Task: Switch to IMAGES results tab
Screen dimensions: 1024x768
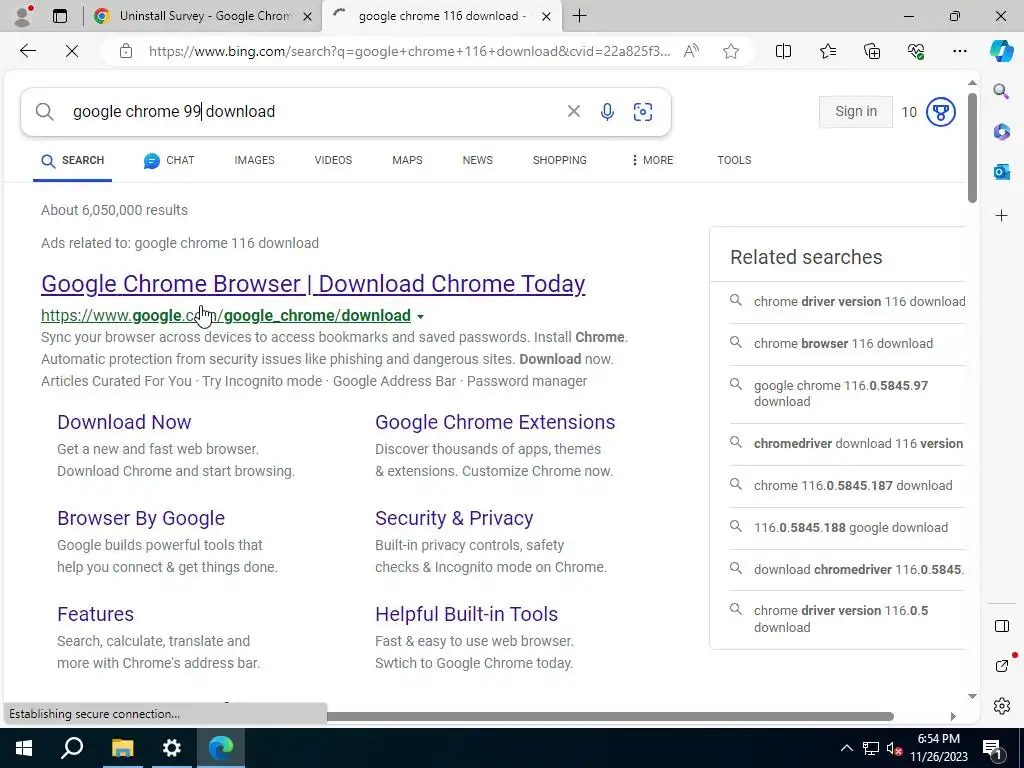Action: coord(254,160)
